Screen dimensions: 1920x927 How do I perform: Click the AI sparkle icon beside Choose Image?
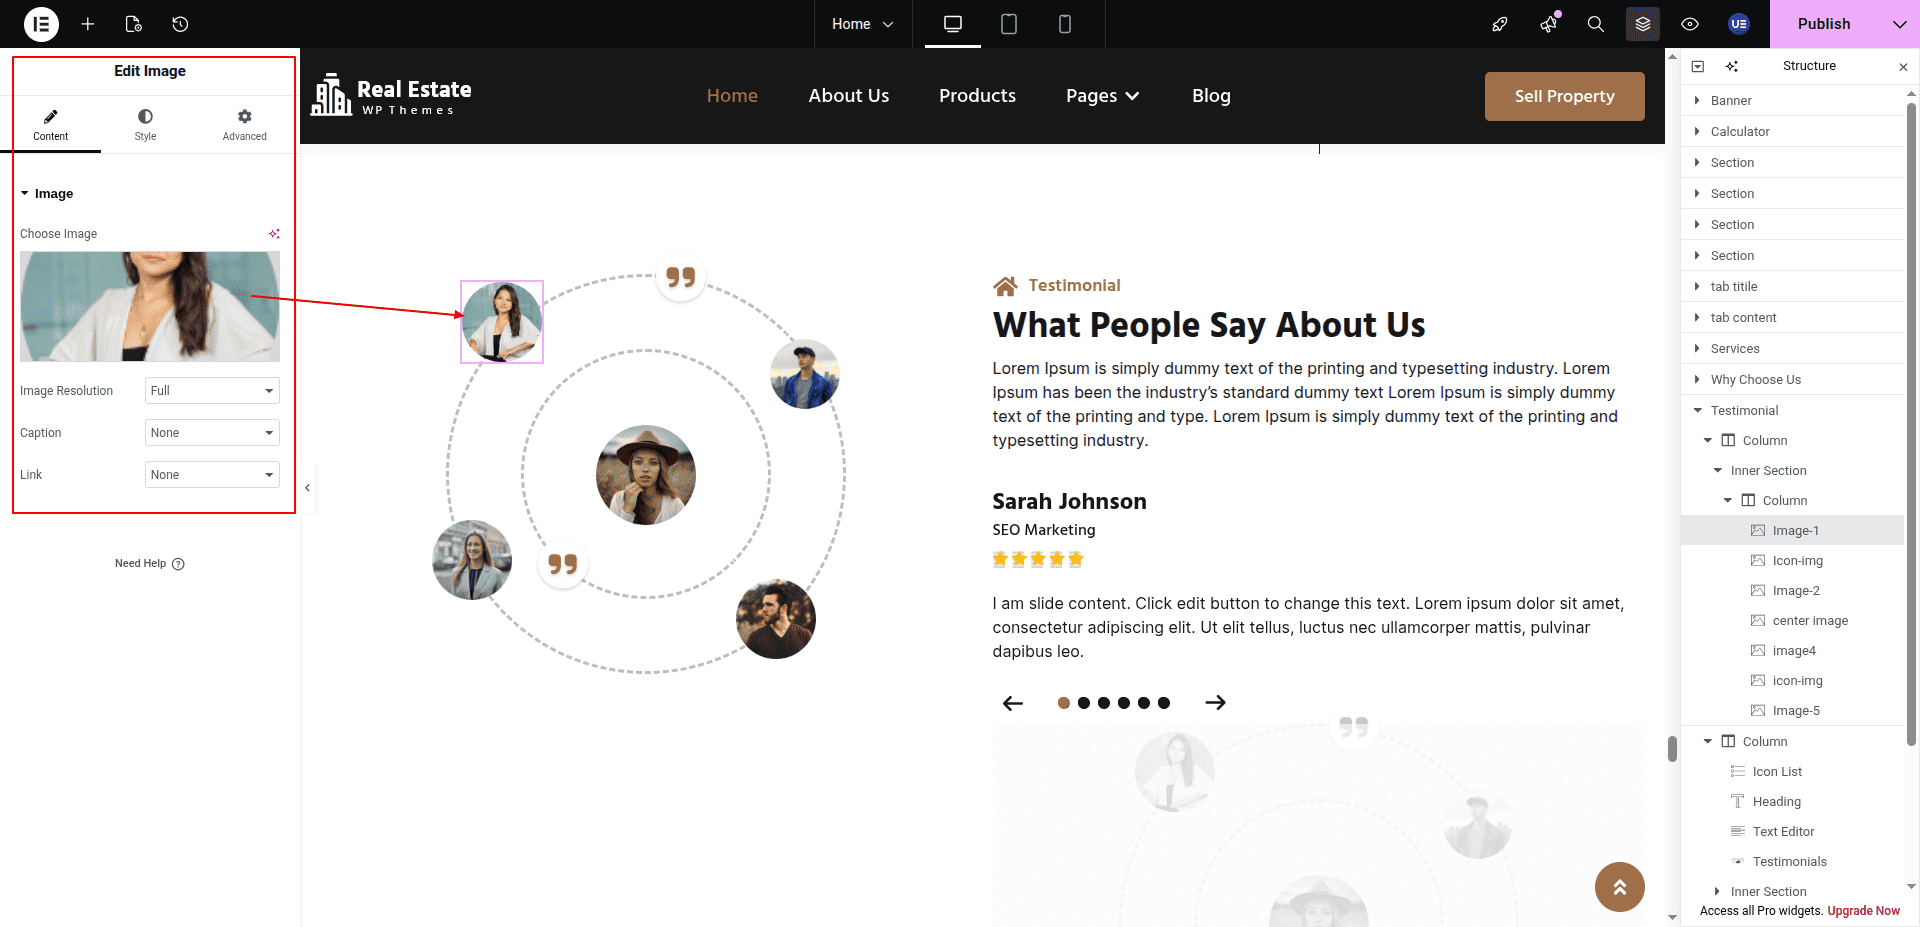[x=274, y=234]
